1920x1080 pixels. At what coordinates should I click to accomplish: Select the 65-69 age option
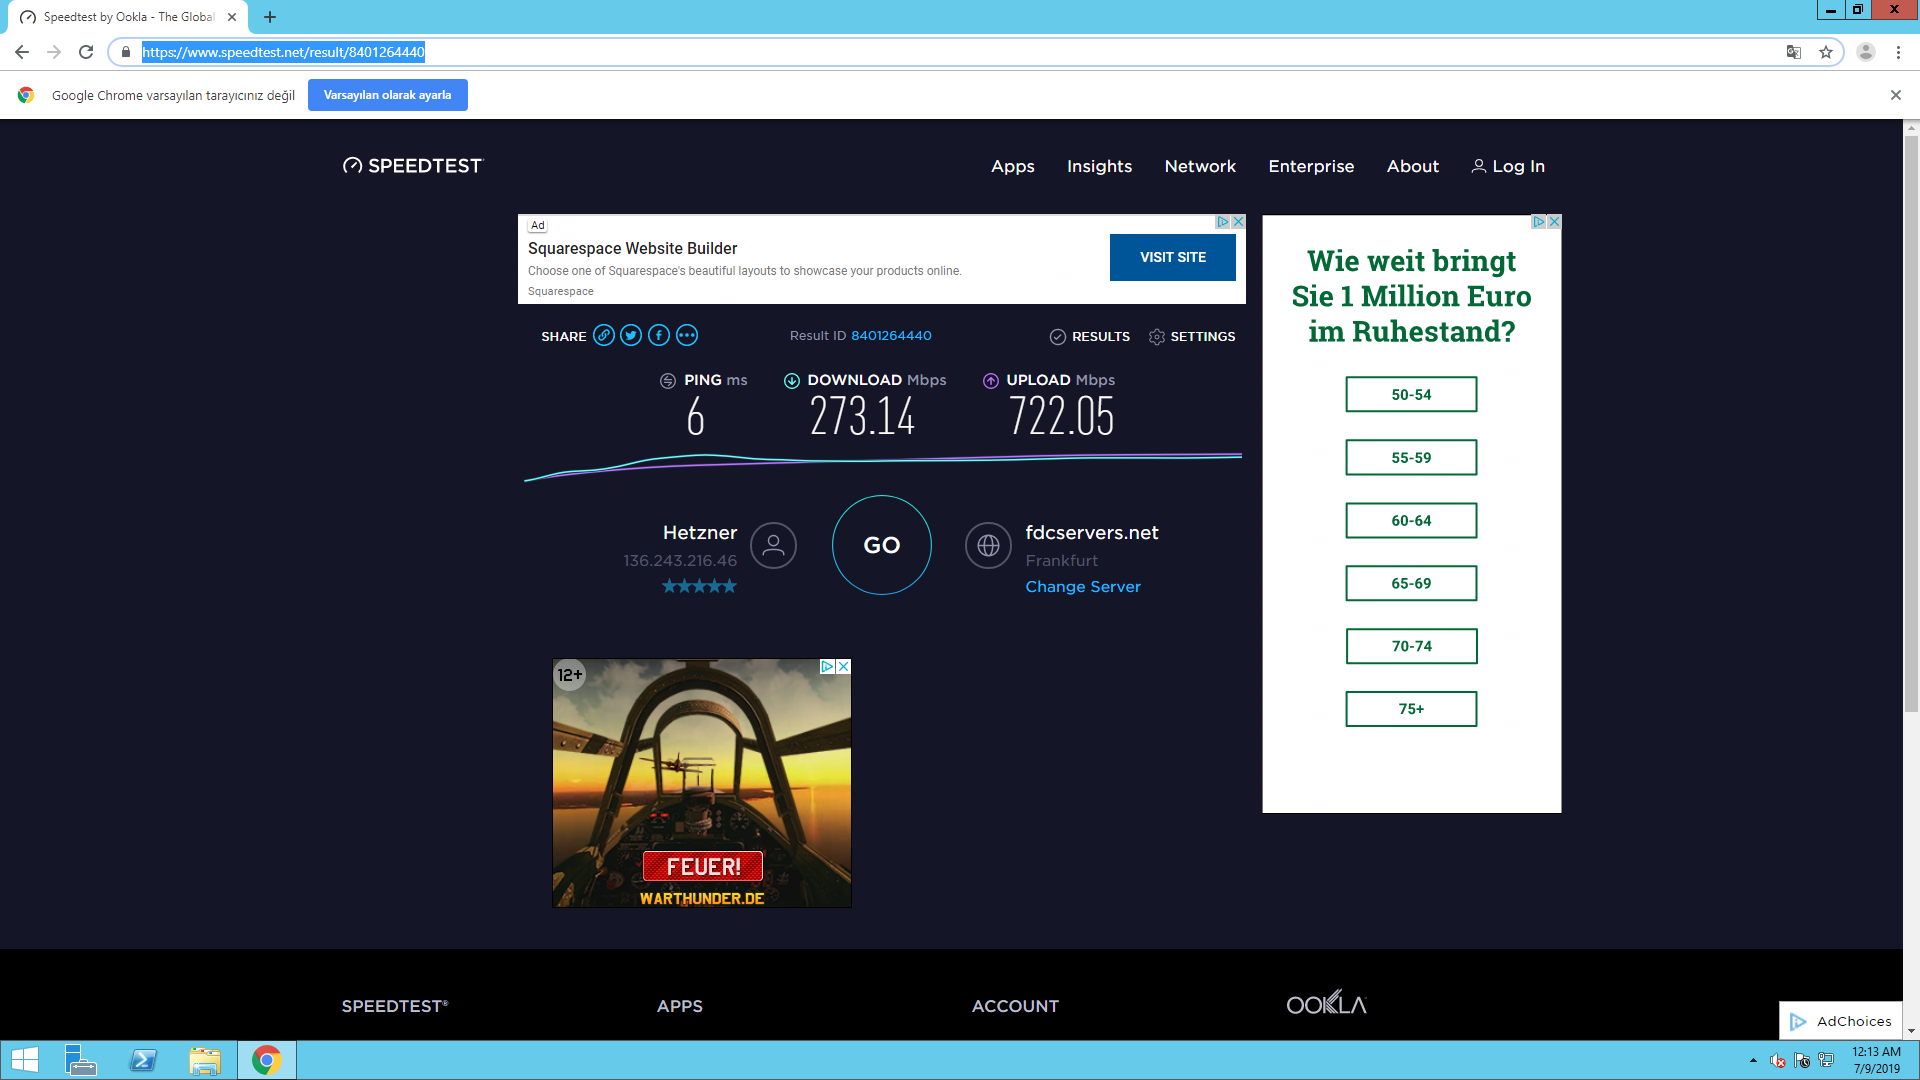[x=1411, y=584]
